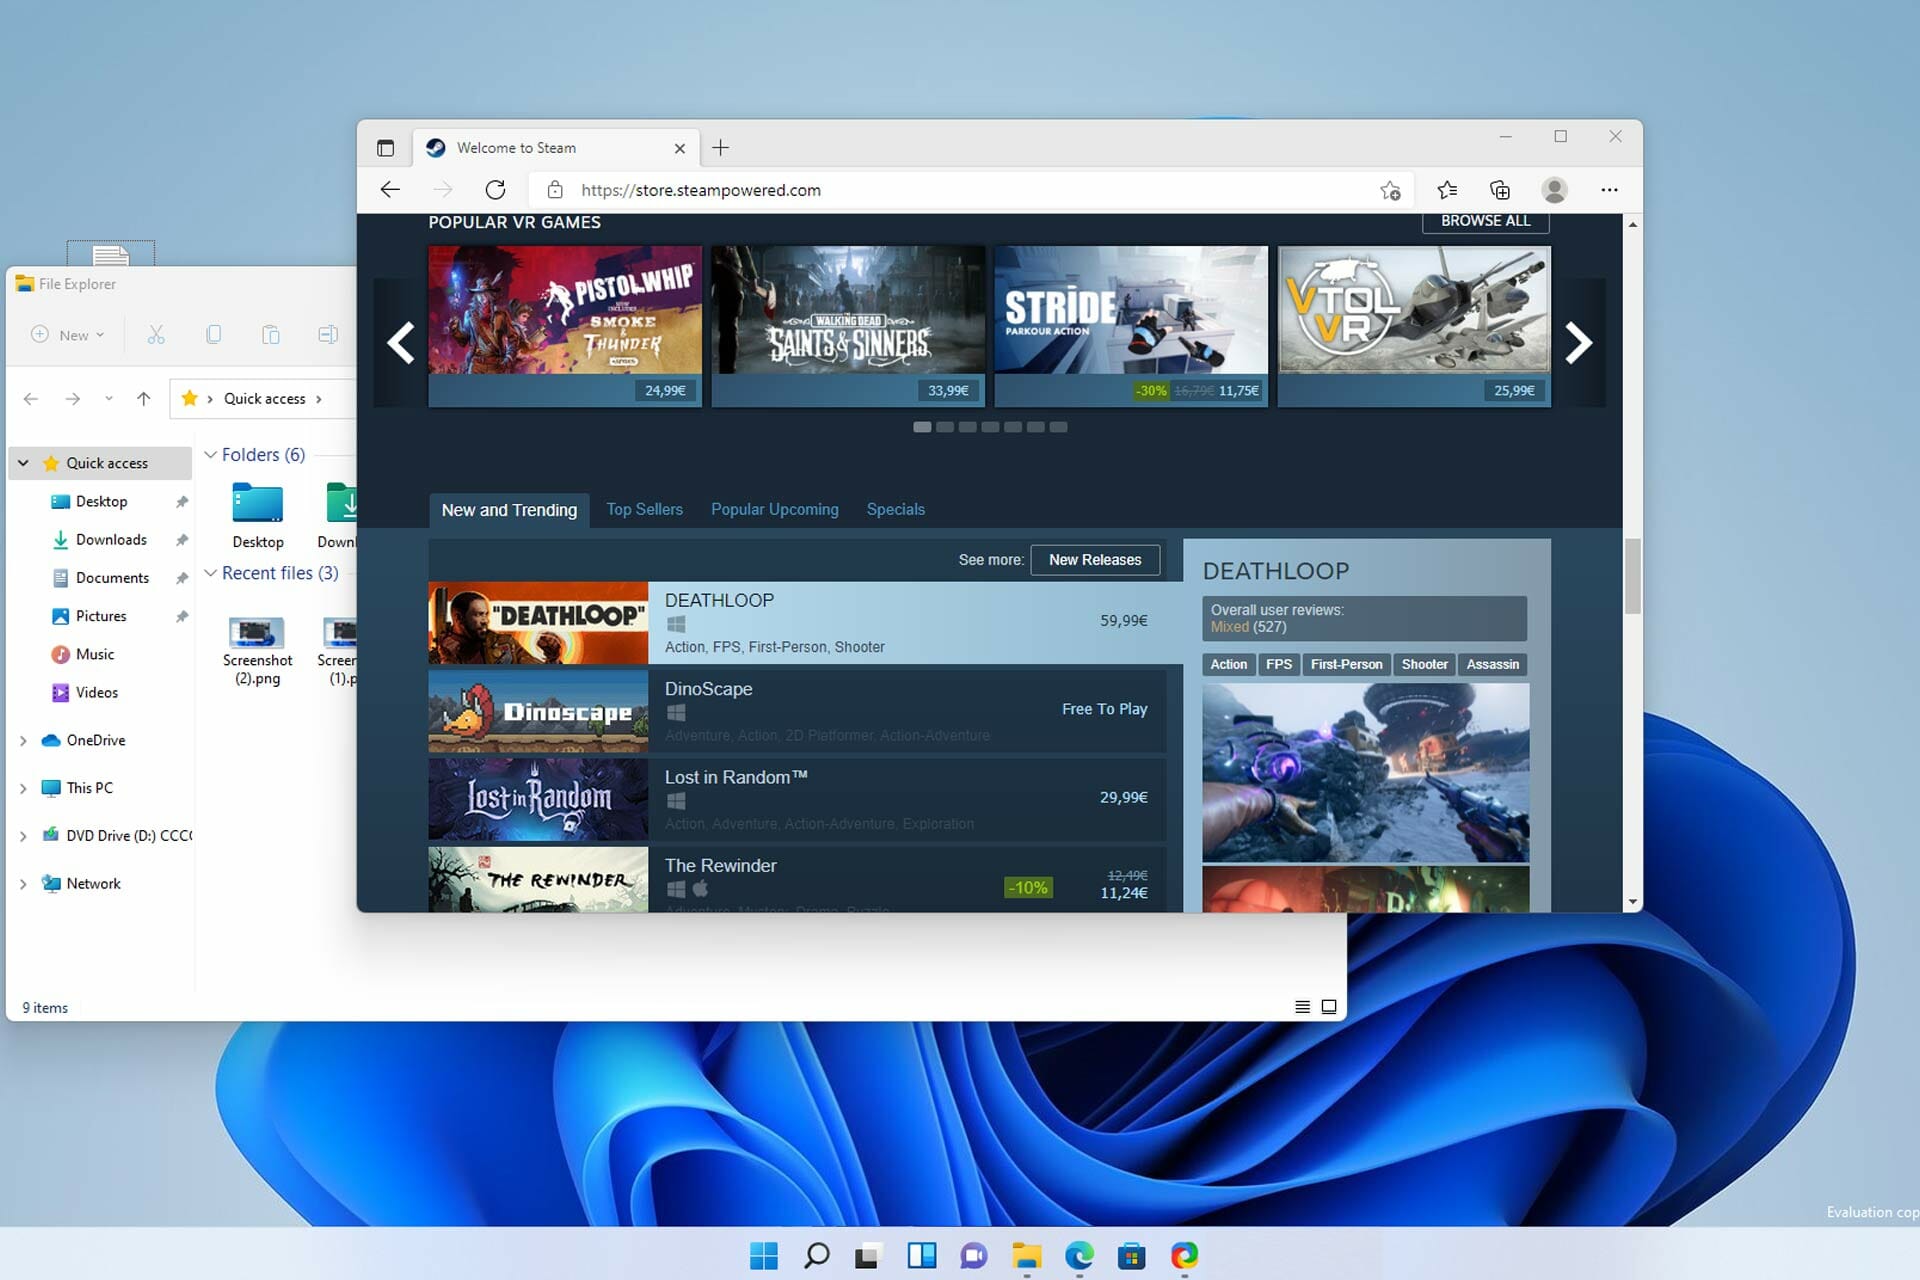Add this page to favorites star icon
Screen dimensions: 1920x1280
[1390, 190]
